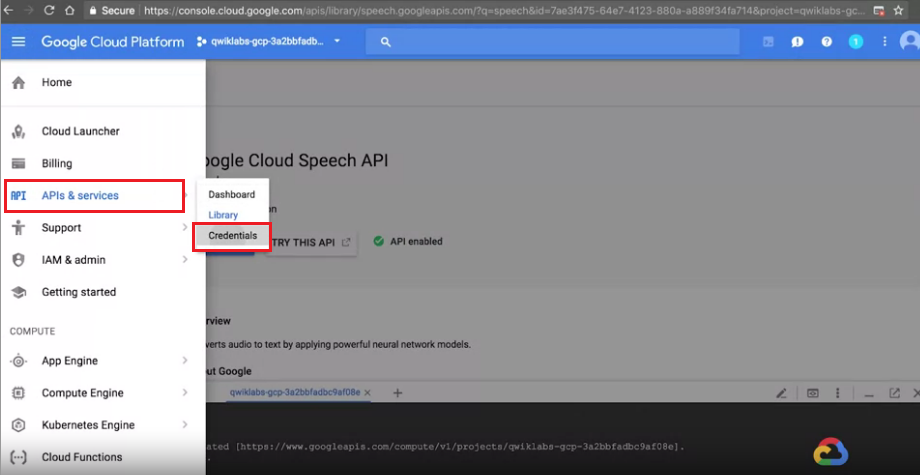Select Credentials in the APIs submenu
The width and height of the screenshot is (920, 475).
pos(232,236)
